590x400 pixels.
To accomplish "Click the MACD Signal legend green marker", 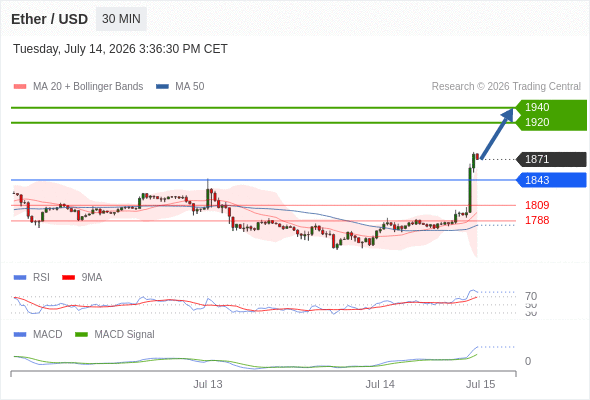I will [x=81, y=335].
